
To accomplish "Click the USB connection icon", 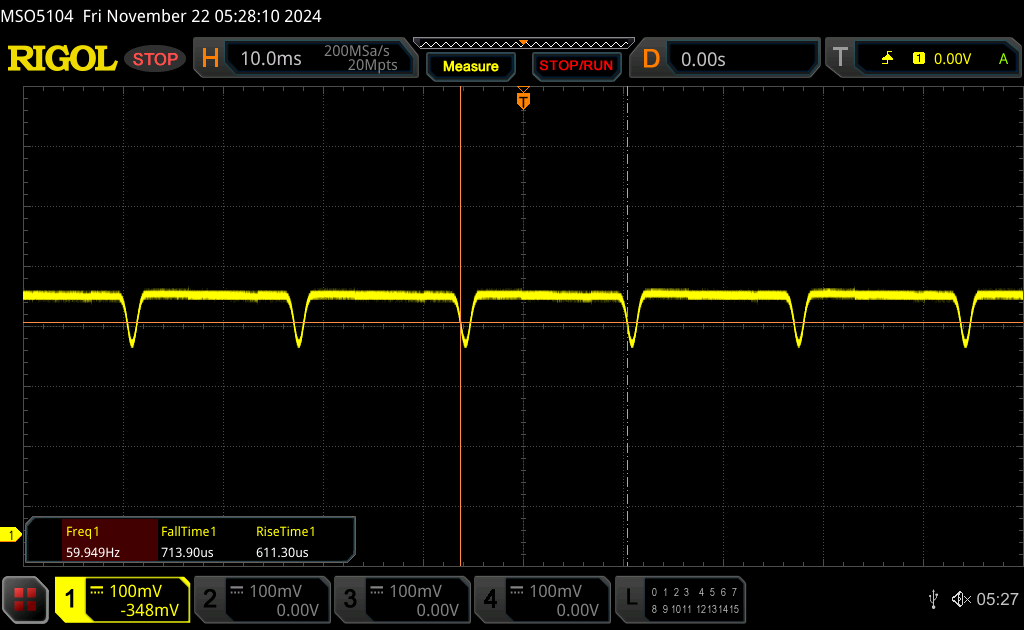I will click(x=933, y=599).
